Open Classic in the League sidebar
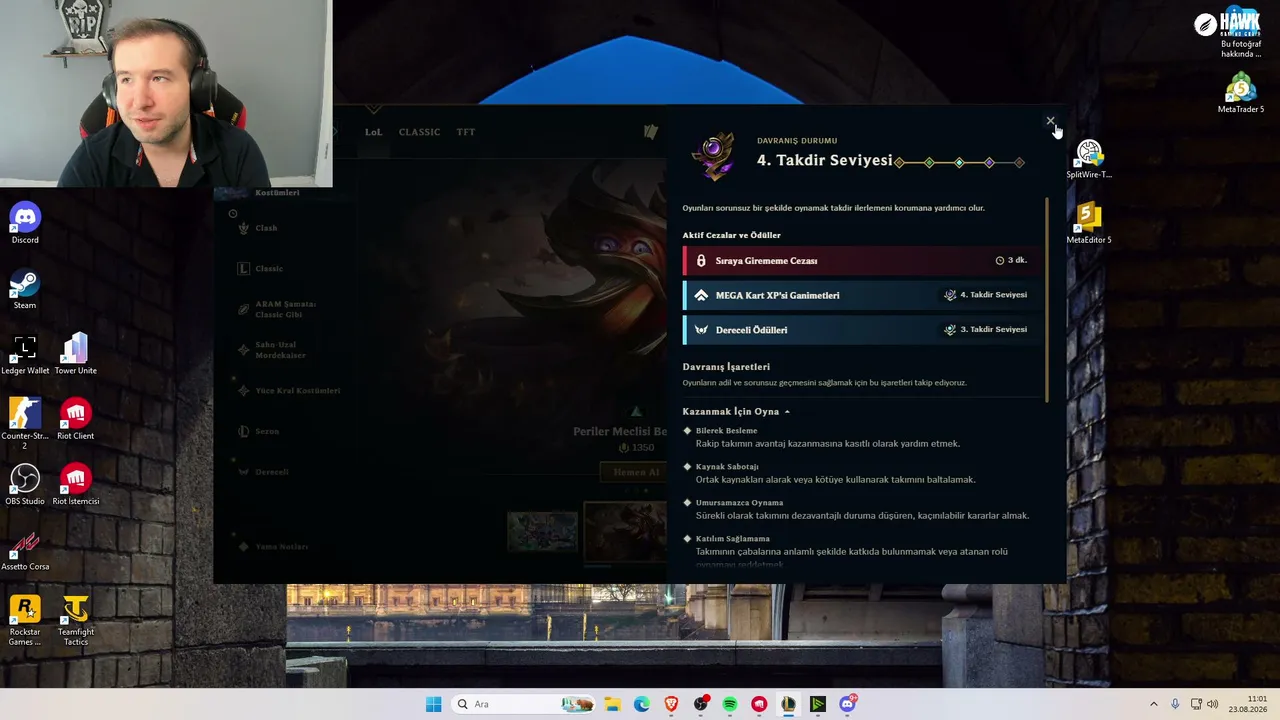 point(261,268)
